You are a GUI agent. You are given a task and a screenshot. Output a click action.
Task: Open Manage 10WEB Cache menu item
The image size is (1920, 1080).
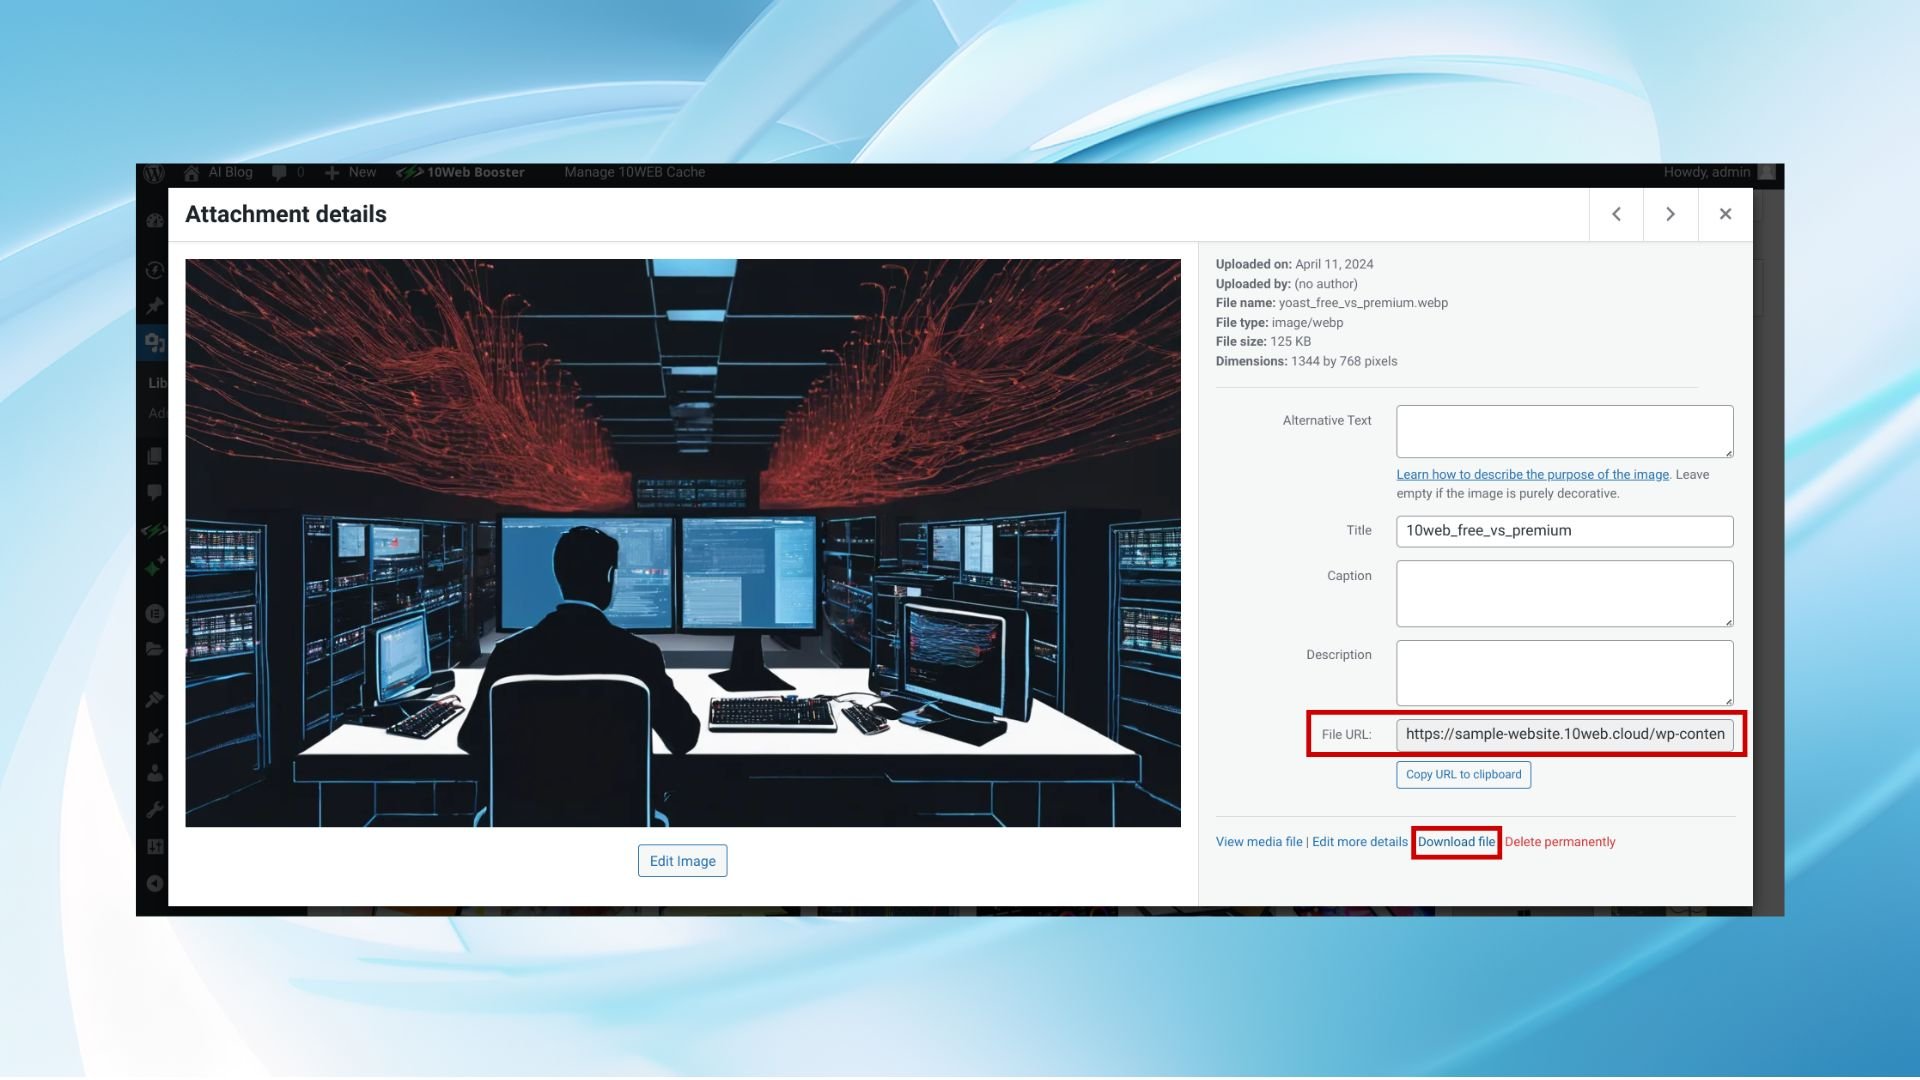coord(634,173)
